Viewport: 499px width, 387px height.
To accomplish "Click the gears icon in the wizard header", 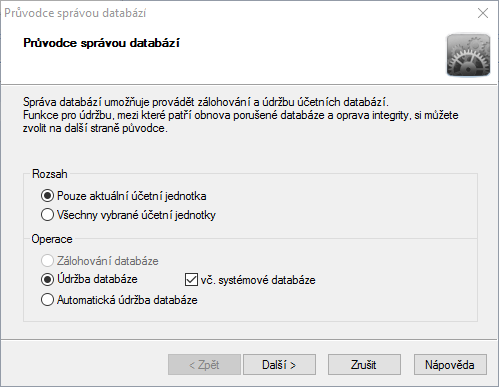I will click(x=468, y=55).
